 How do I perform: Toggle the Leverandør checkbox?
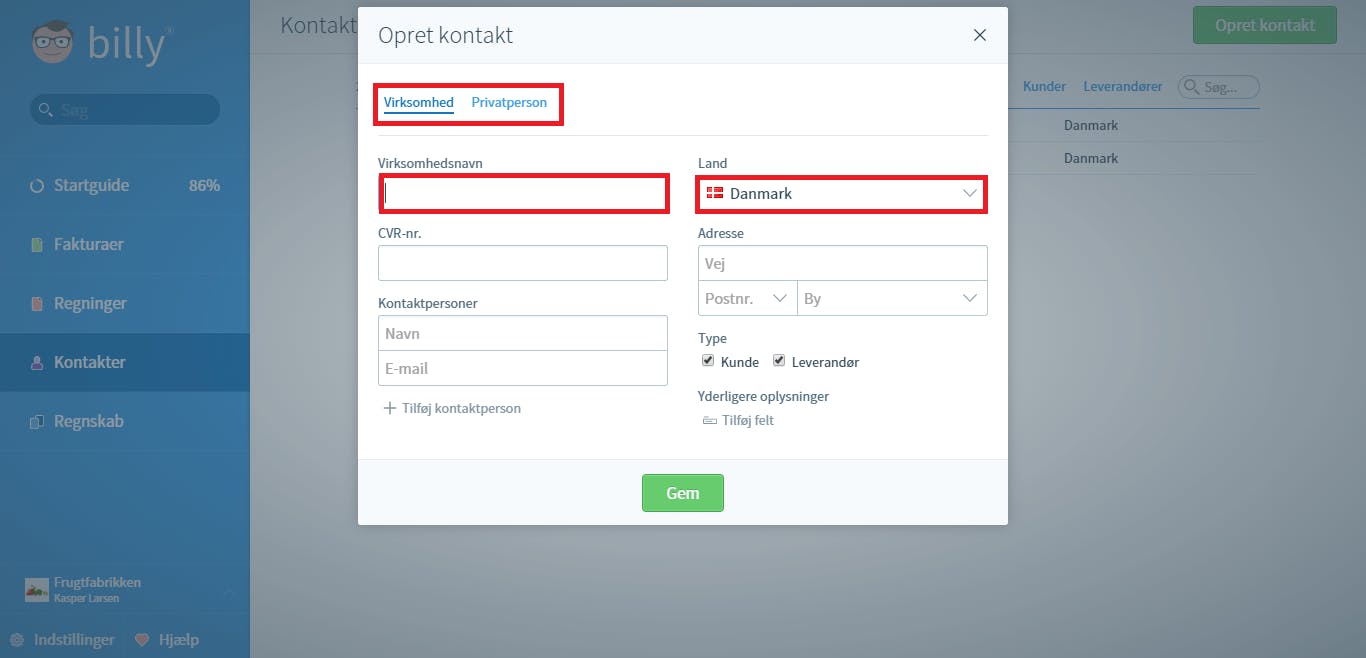[779, 361]
